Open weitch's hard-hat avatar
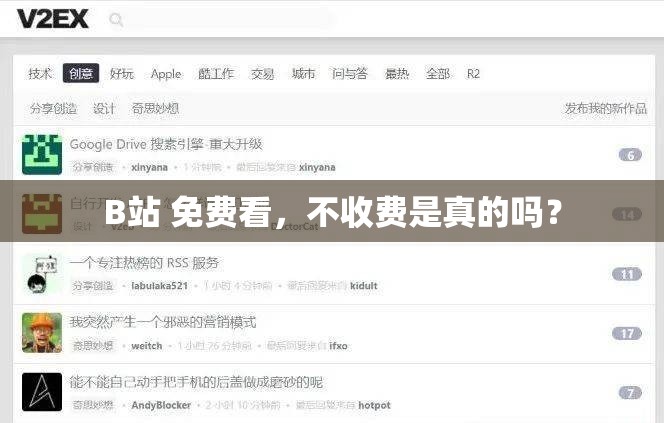The height and width of the screenshot is (423, 664). pos(42,333)
